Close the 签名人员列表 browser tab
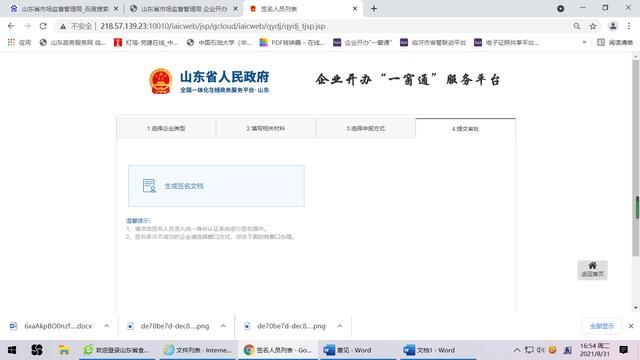Viewport: 640px width, 360px height. click(x=355, y=9)
